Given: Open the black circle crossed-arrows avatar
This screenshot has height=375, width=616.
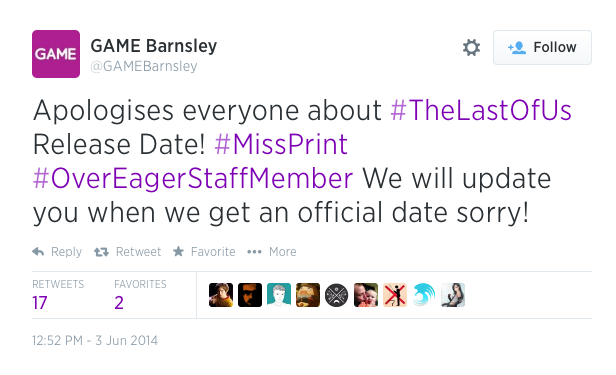Looking at the screenshot, I should 337,295.
